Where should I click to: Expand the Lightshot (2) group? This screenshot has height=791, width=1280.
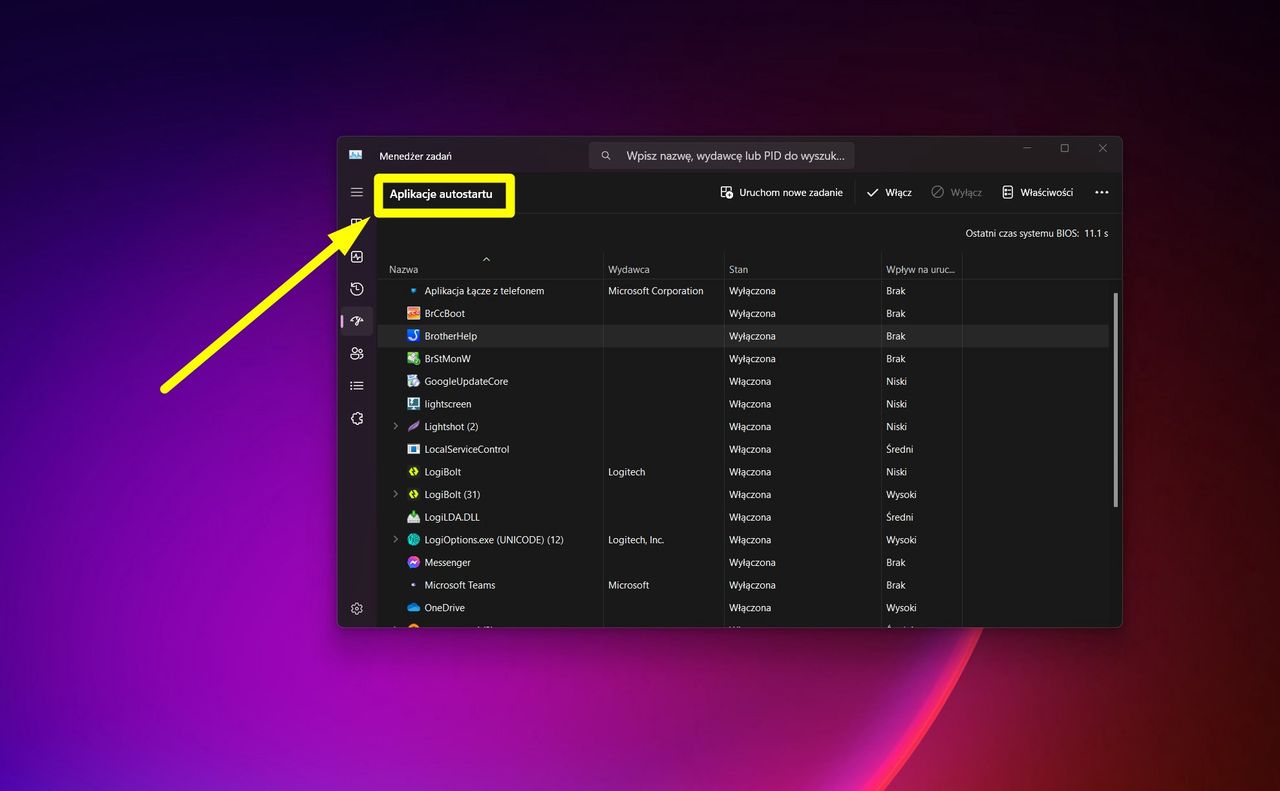[395, 426]
